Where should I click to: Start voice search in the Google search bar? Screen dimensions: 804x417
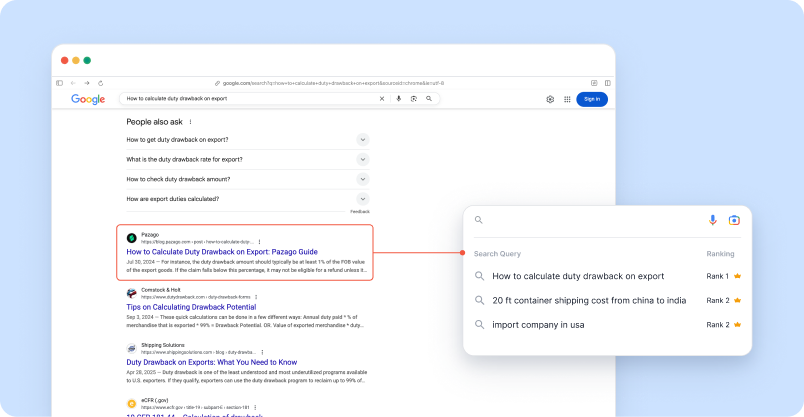point(398,98)
